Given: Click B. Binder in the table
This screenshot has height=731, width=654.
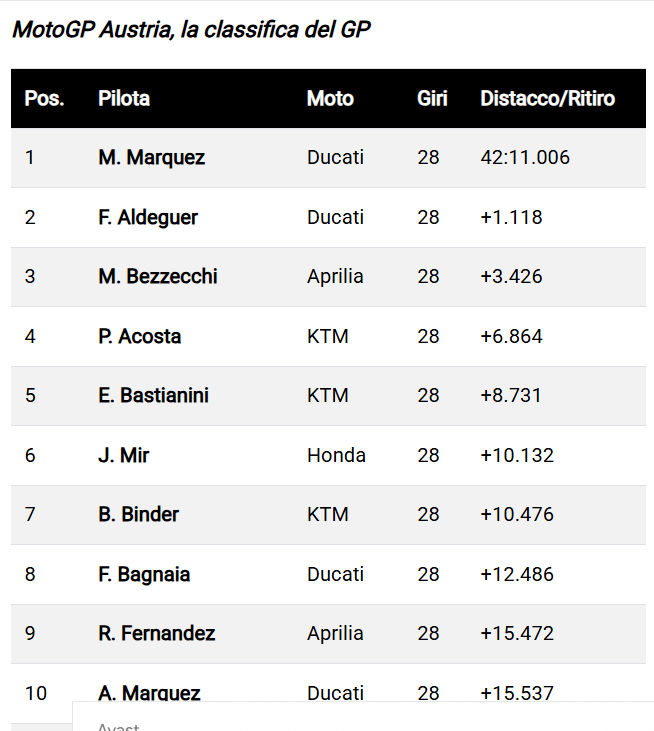Looking at the screenshot, I should (138, 514).
